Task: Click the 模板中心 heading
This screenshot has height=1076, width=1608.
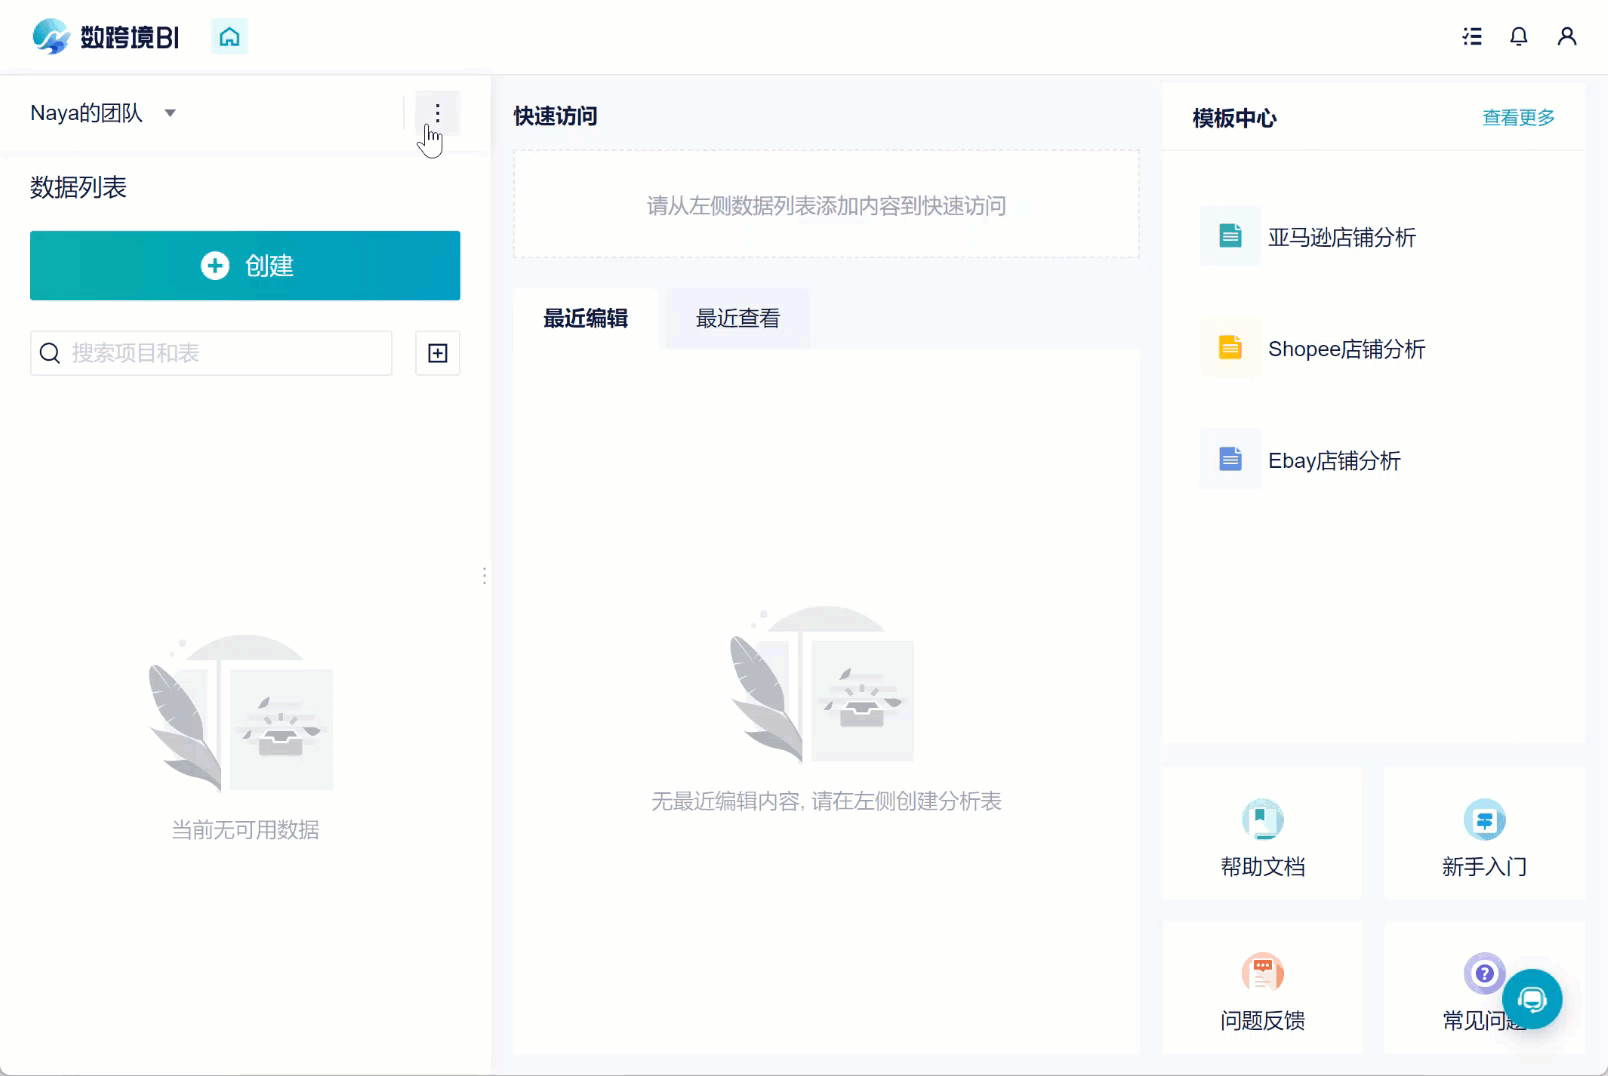Action: click(x=1234, y=118)
